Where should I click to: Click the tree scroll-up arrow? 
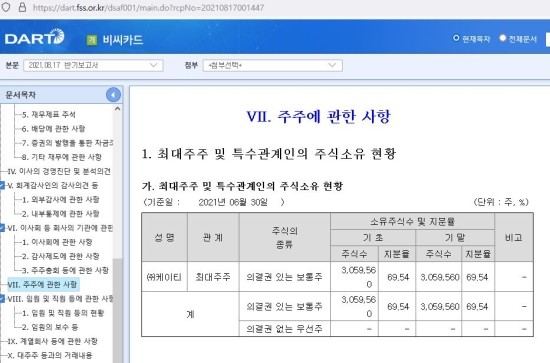click(118, 109)
